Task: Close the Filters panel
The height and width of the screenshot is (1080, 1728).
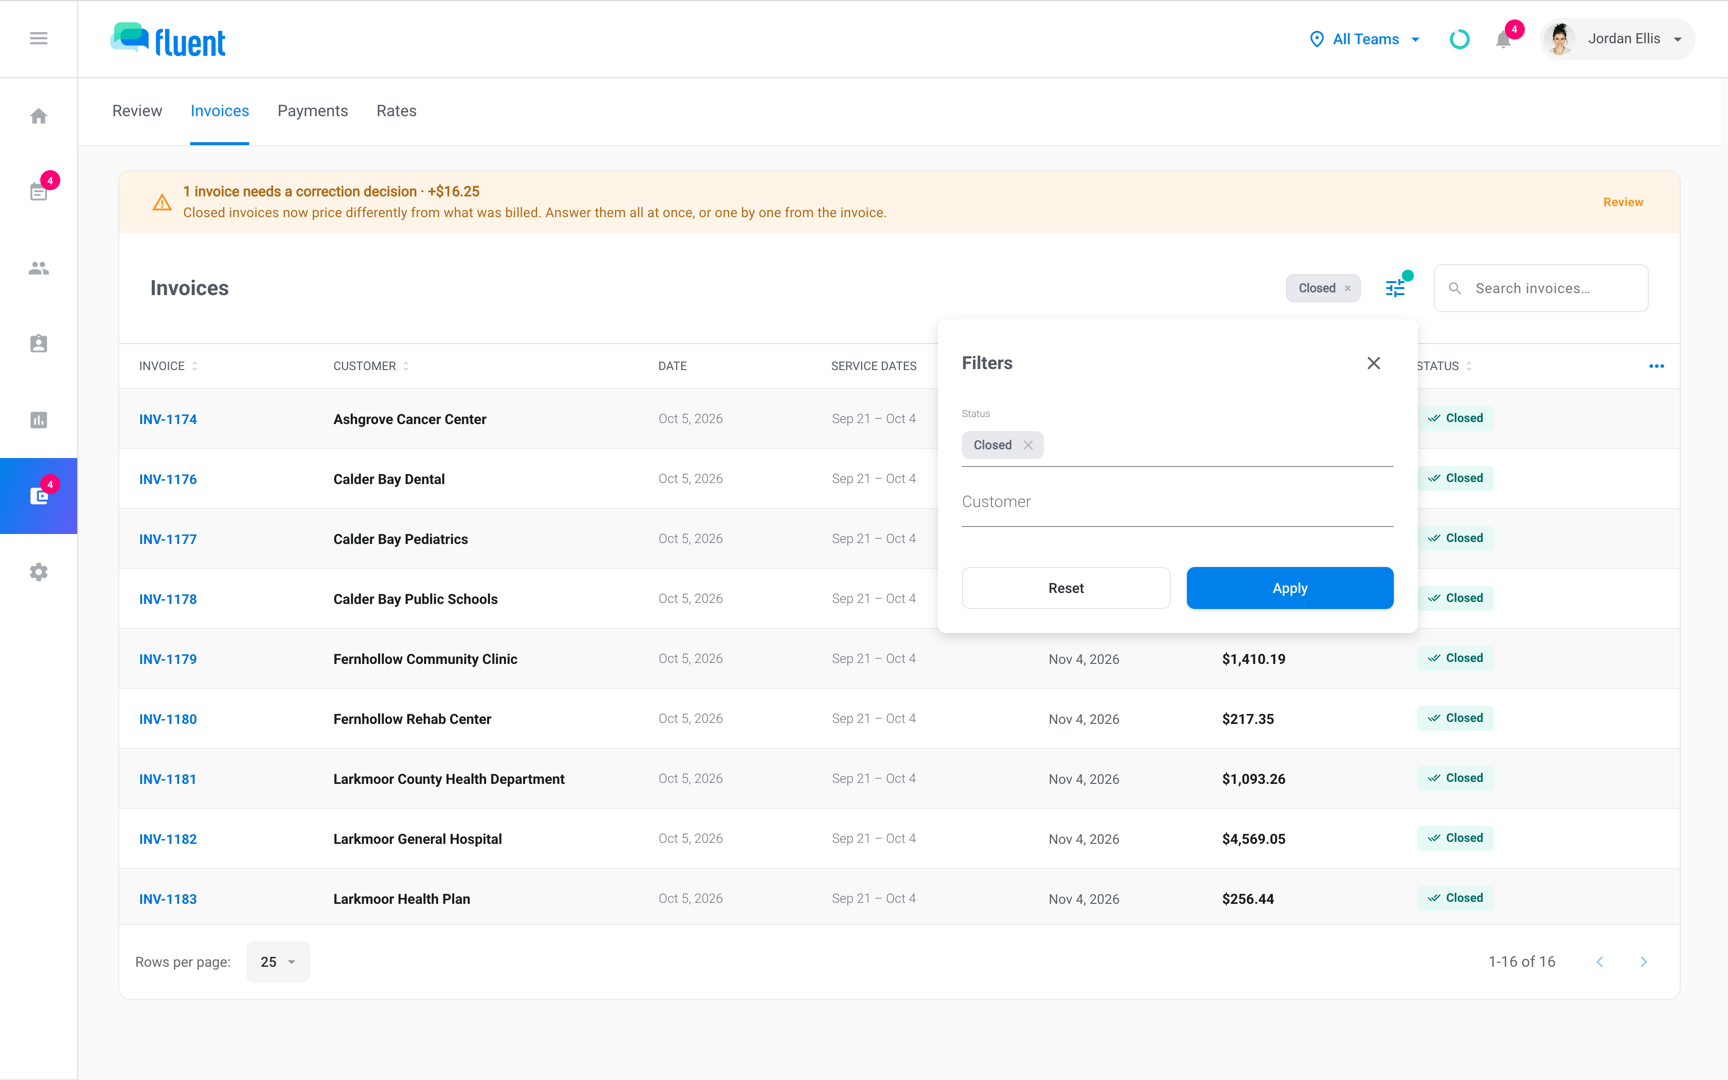Action: pos(1373,363)
